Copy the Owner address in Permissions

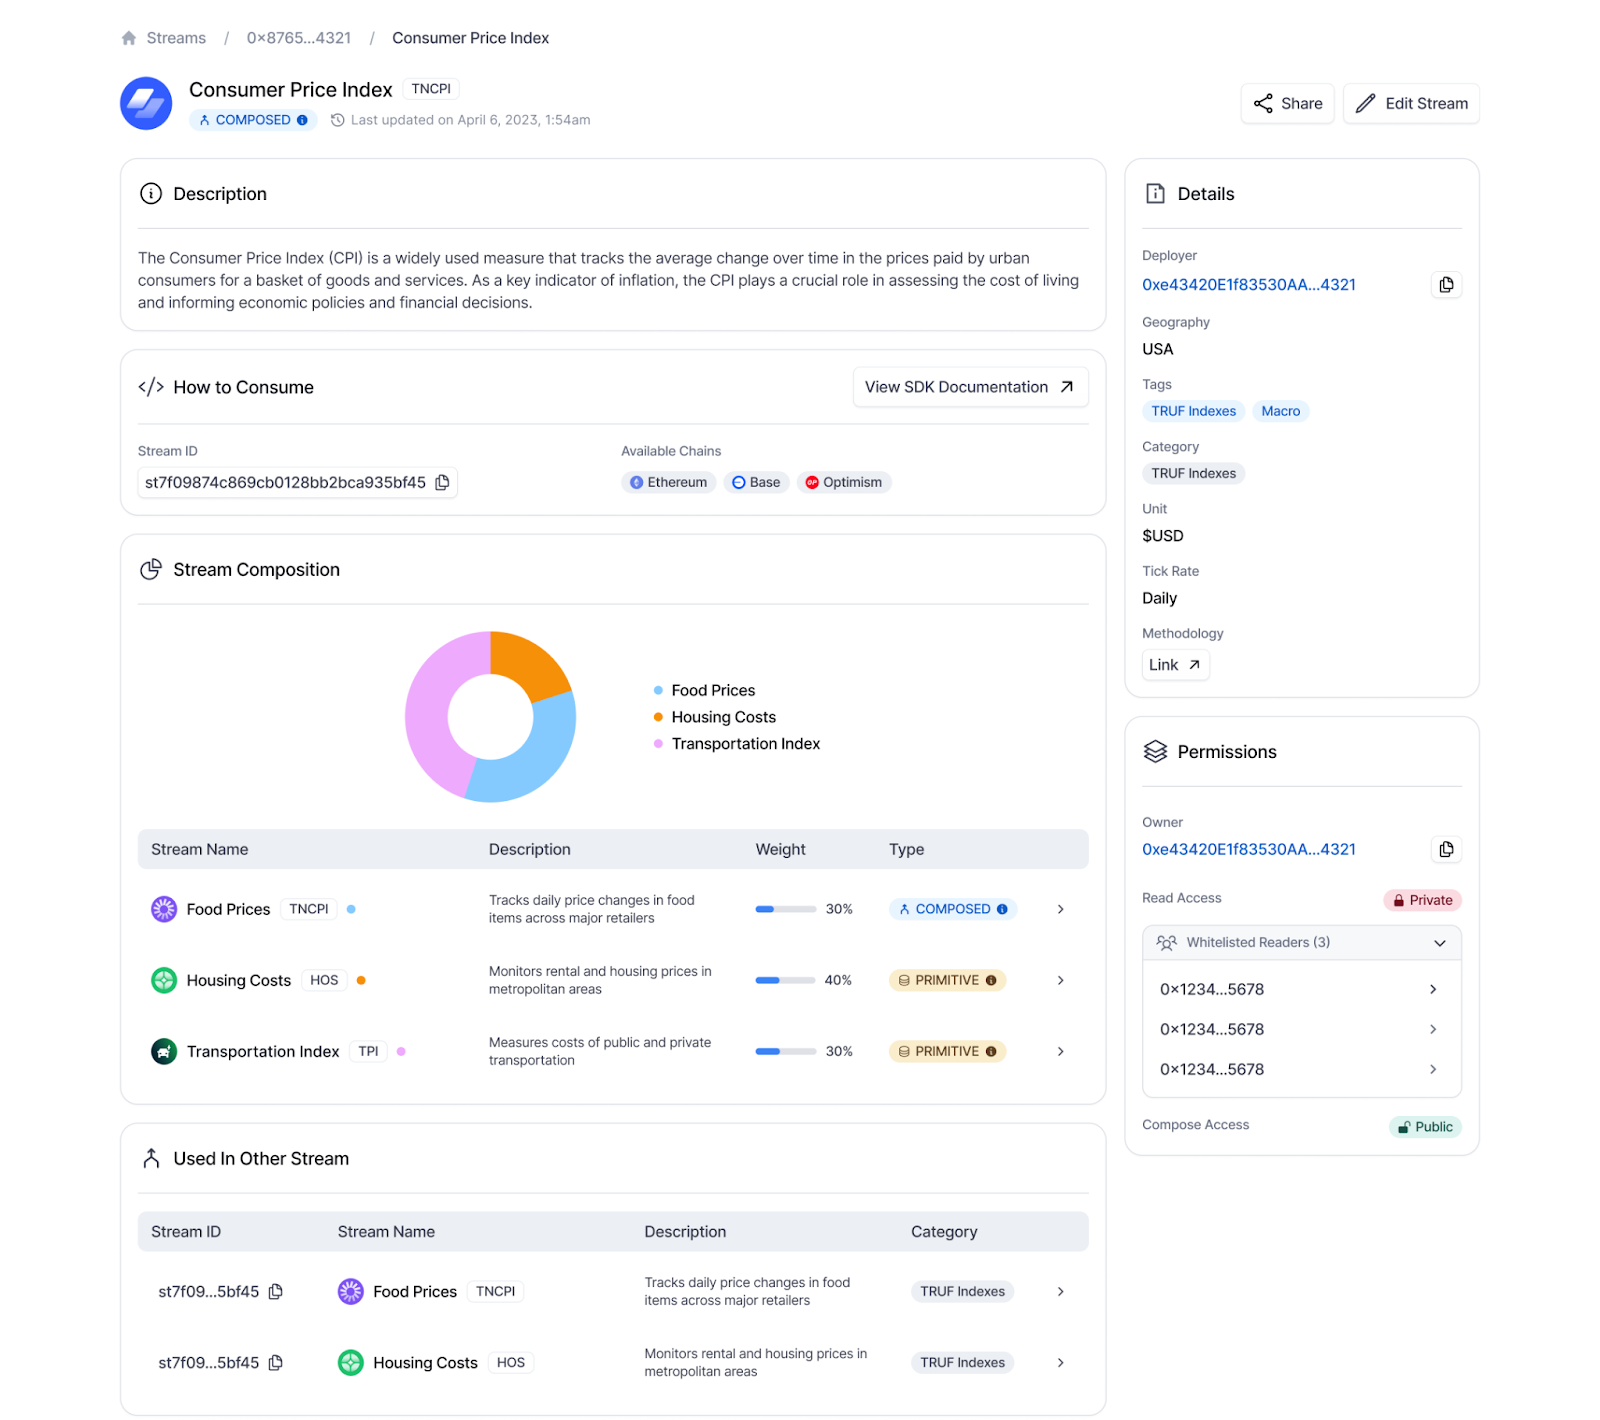pos(1446,850)
